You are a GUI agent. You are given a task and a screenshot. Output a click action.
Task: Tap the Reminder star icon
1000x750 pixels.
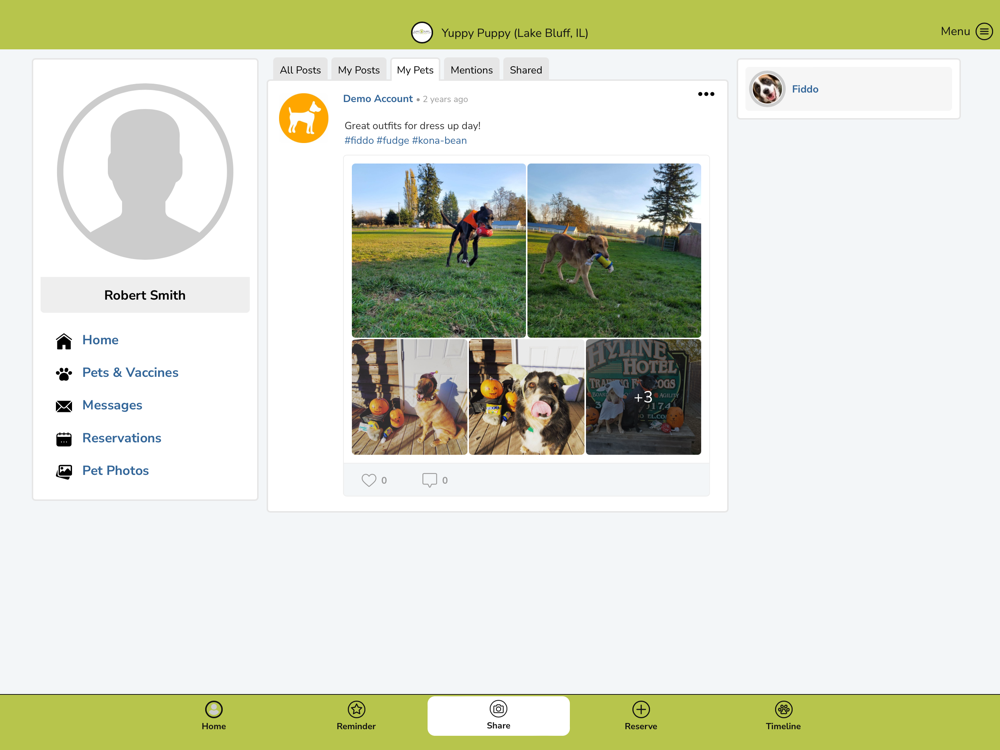356,709
